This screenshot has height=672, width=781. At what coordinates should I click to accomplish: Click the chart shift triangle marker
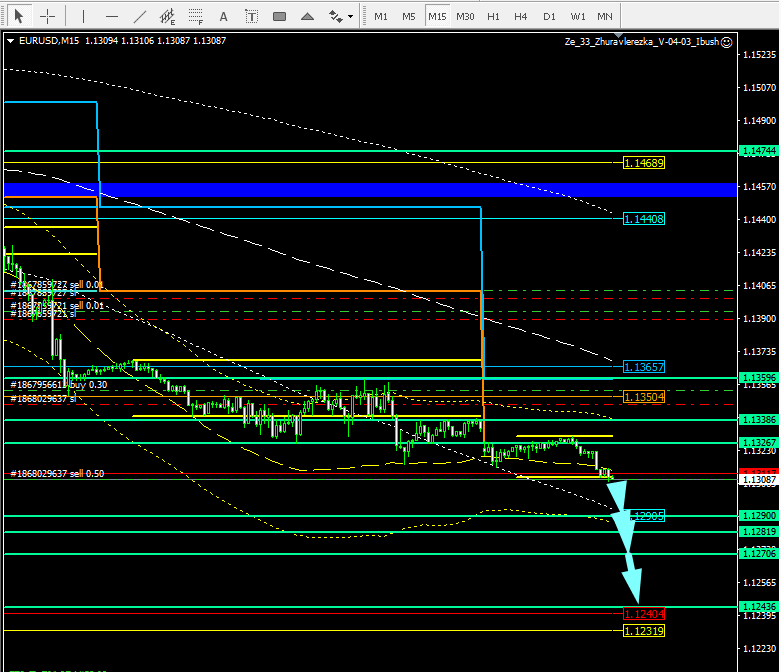click(618, 36)
